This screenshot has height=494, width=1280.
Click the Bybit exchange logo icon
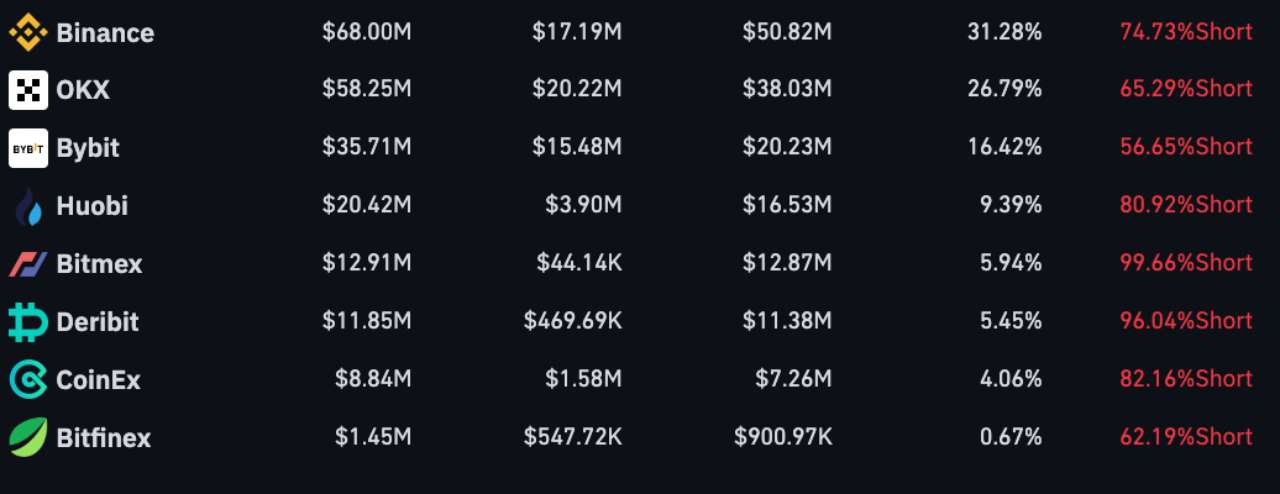pos(28,148)
